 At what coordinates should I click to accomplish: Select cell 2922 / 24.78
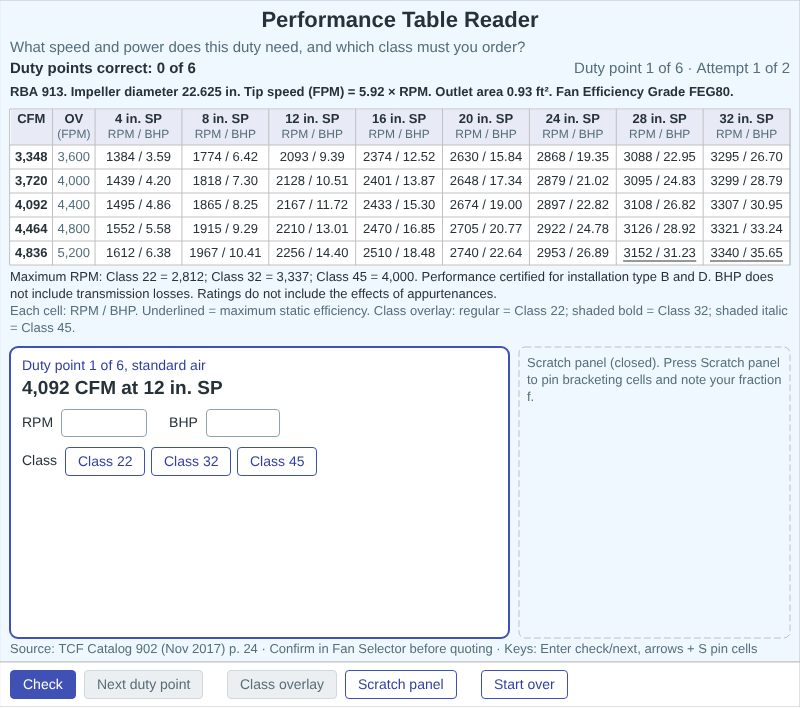[x=572, y=229]
